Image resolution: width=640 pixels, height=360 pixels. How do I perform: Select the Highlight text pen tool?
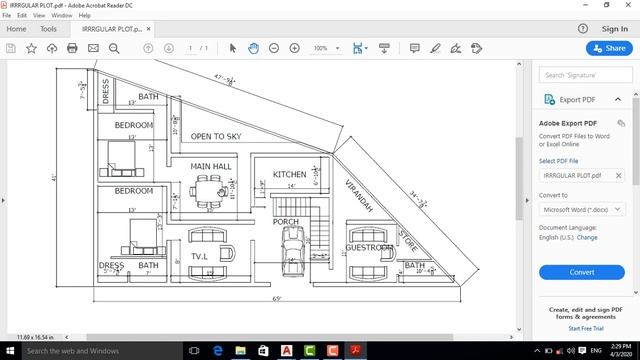(x=435, y=49)
